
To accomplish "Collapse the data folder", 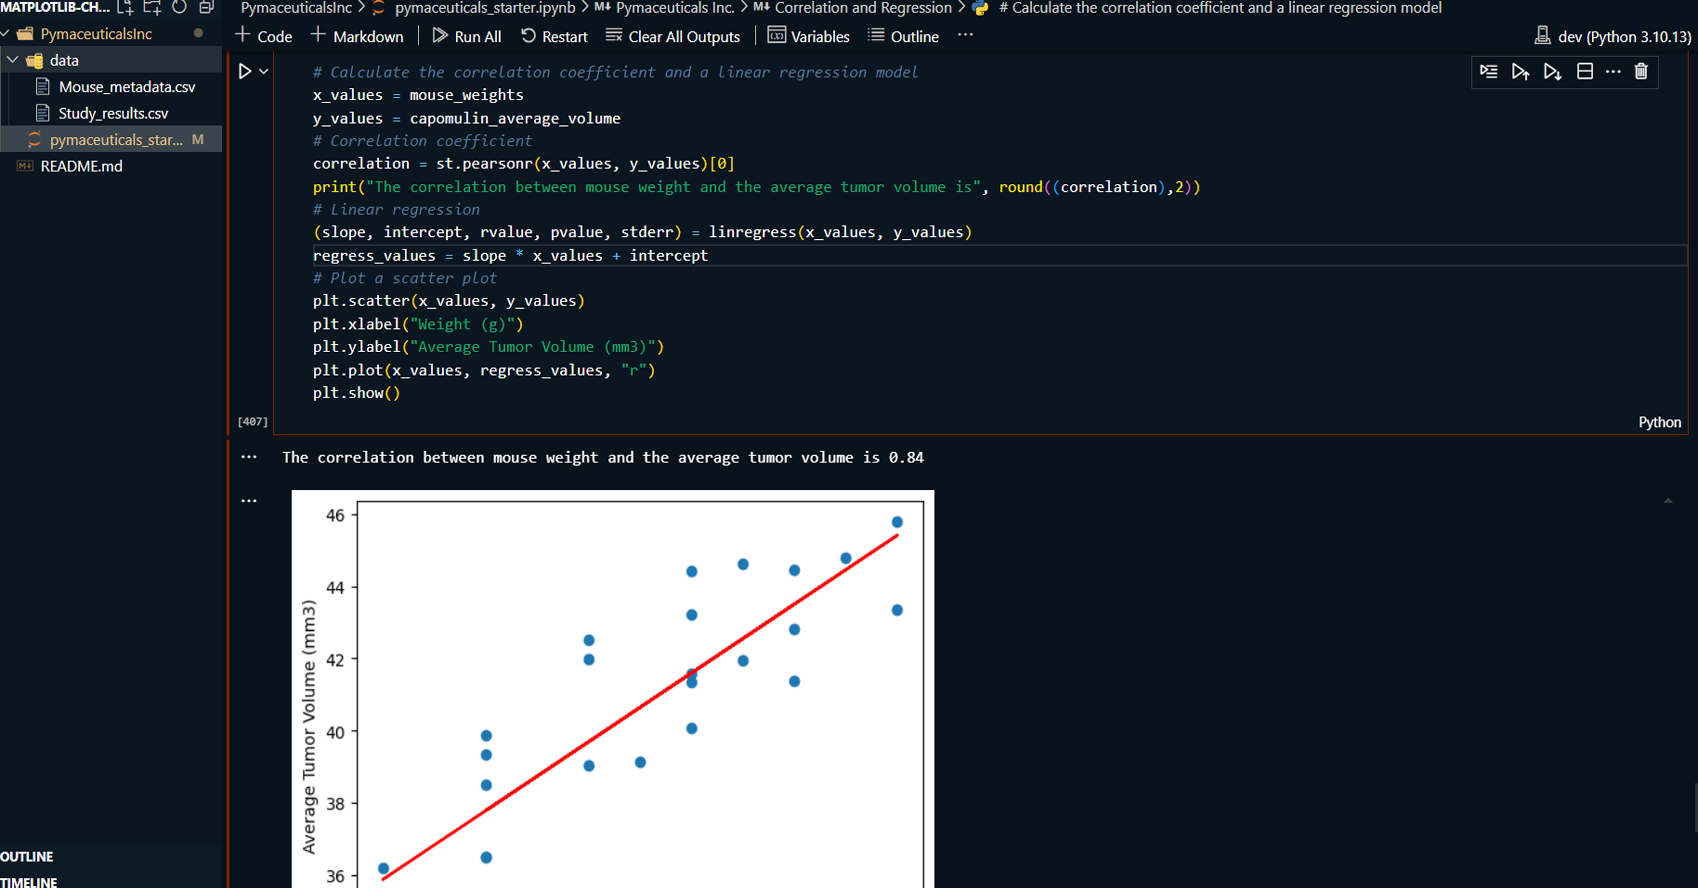I will click(x=13, y=60).
